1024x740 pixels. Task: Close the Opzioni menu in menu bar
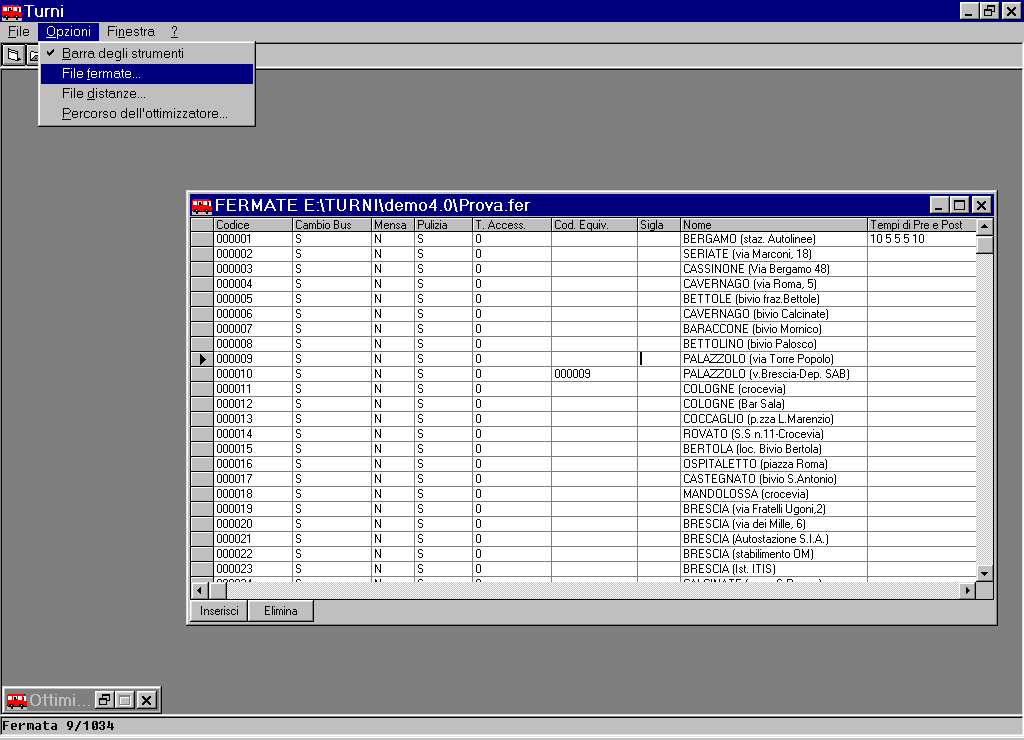68,31
